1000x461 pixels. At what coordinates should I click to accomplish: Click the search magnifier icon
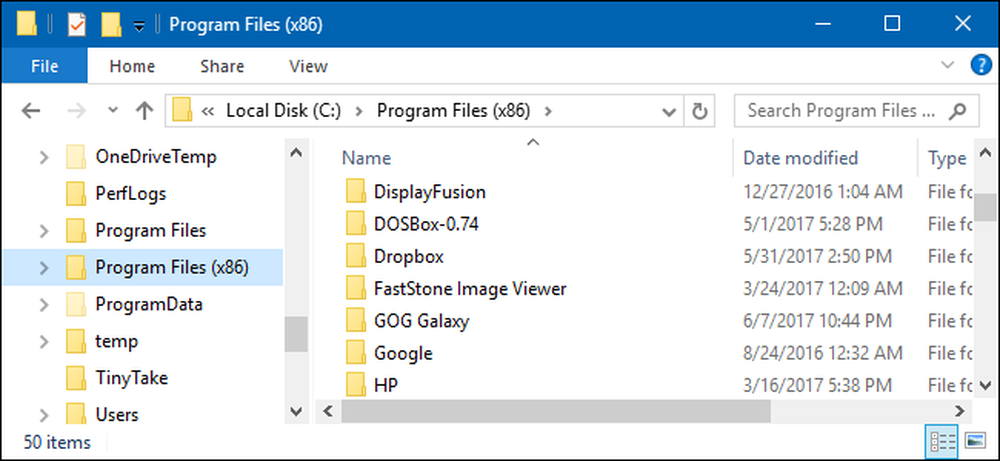coord(957,112)
